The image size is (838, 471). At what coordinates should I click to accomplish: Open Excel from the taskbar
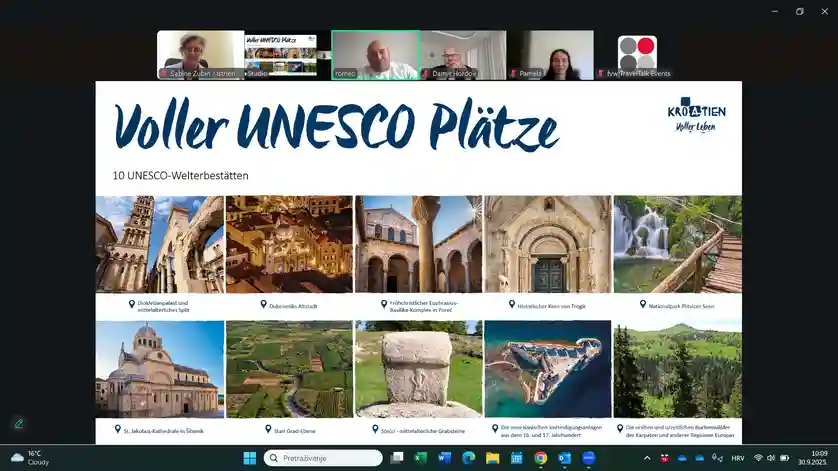[x=421, y=458]
